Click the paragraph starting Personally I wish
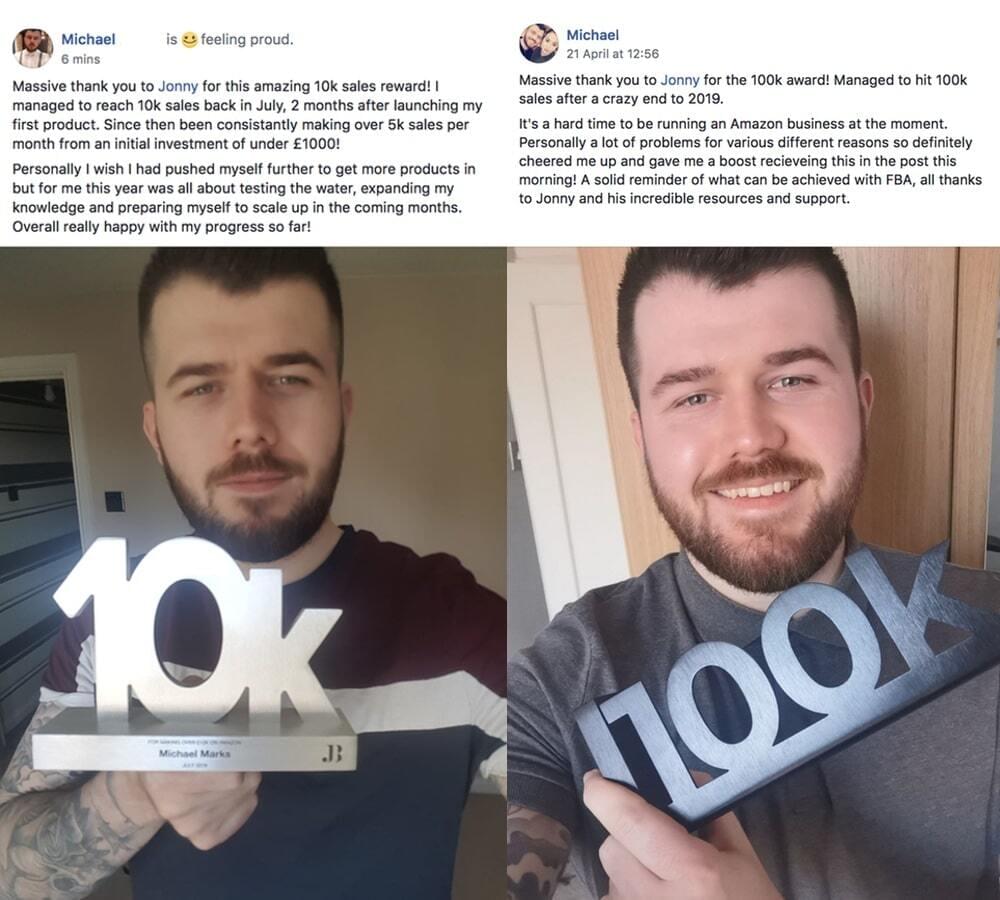Image resolution: width=1000 pixels, height=900 pixels. tap(244, 198)
